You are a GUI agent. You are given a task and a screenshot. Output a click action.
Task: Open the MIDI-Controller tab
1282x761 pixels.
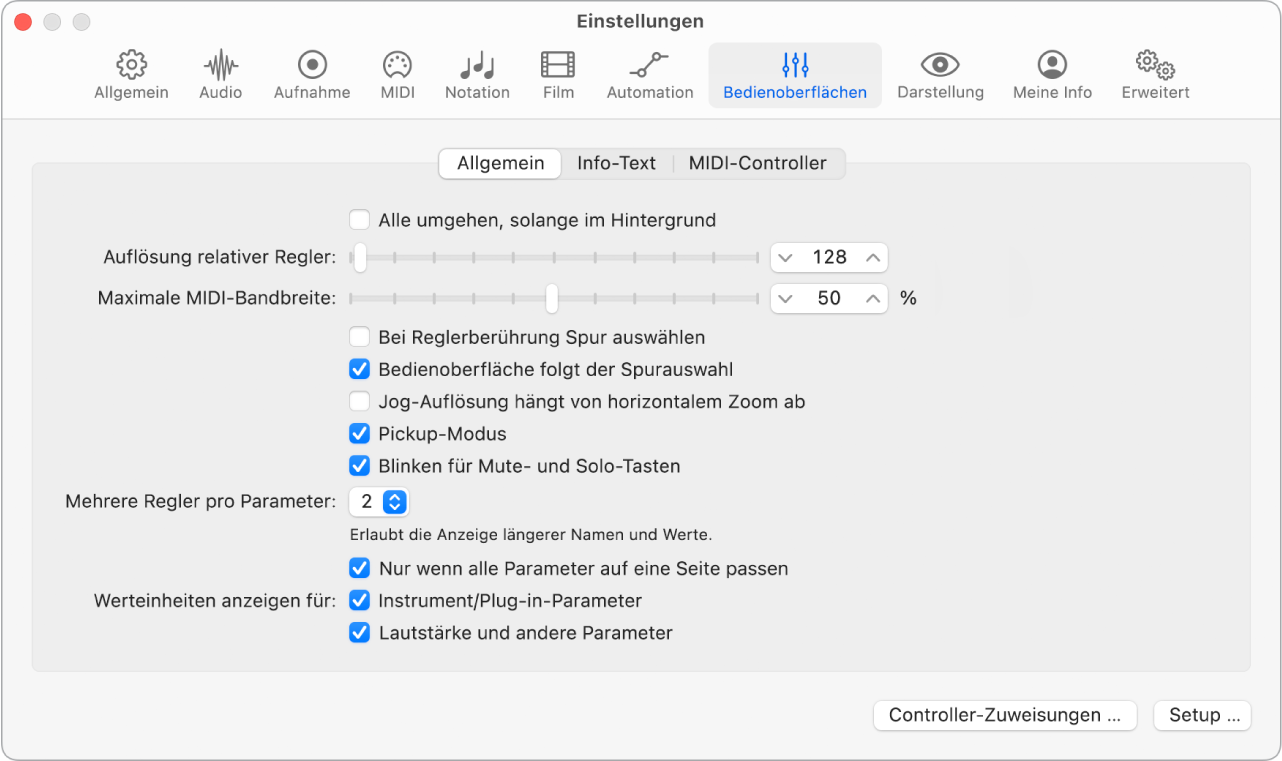tap(758, 163)
